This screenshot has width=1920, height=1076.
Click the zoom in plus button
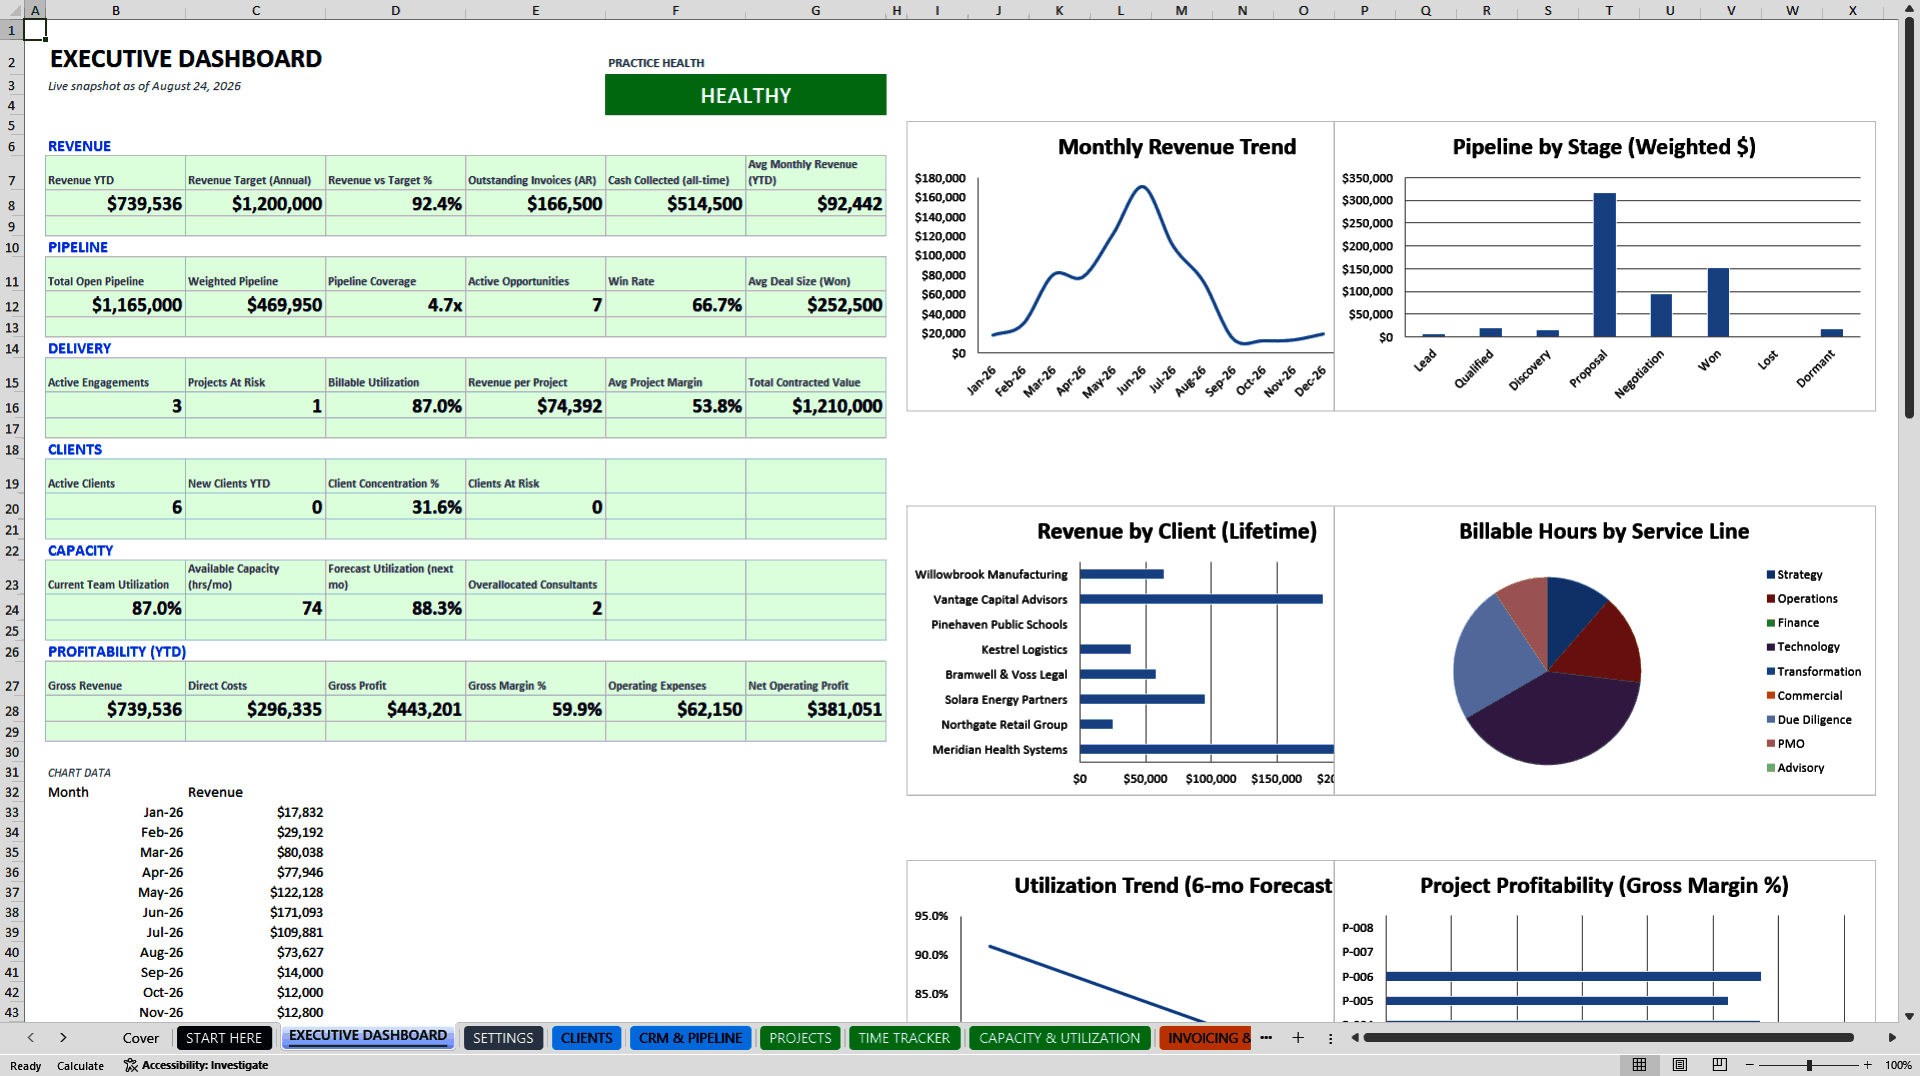1867,1065
